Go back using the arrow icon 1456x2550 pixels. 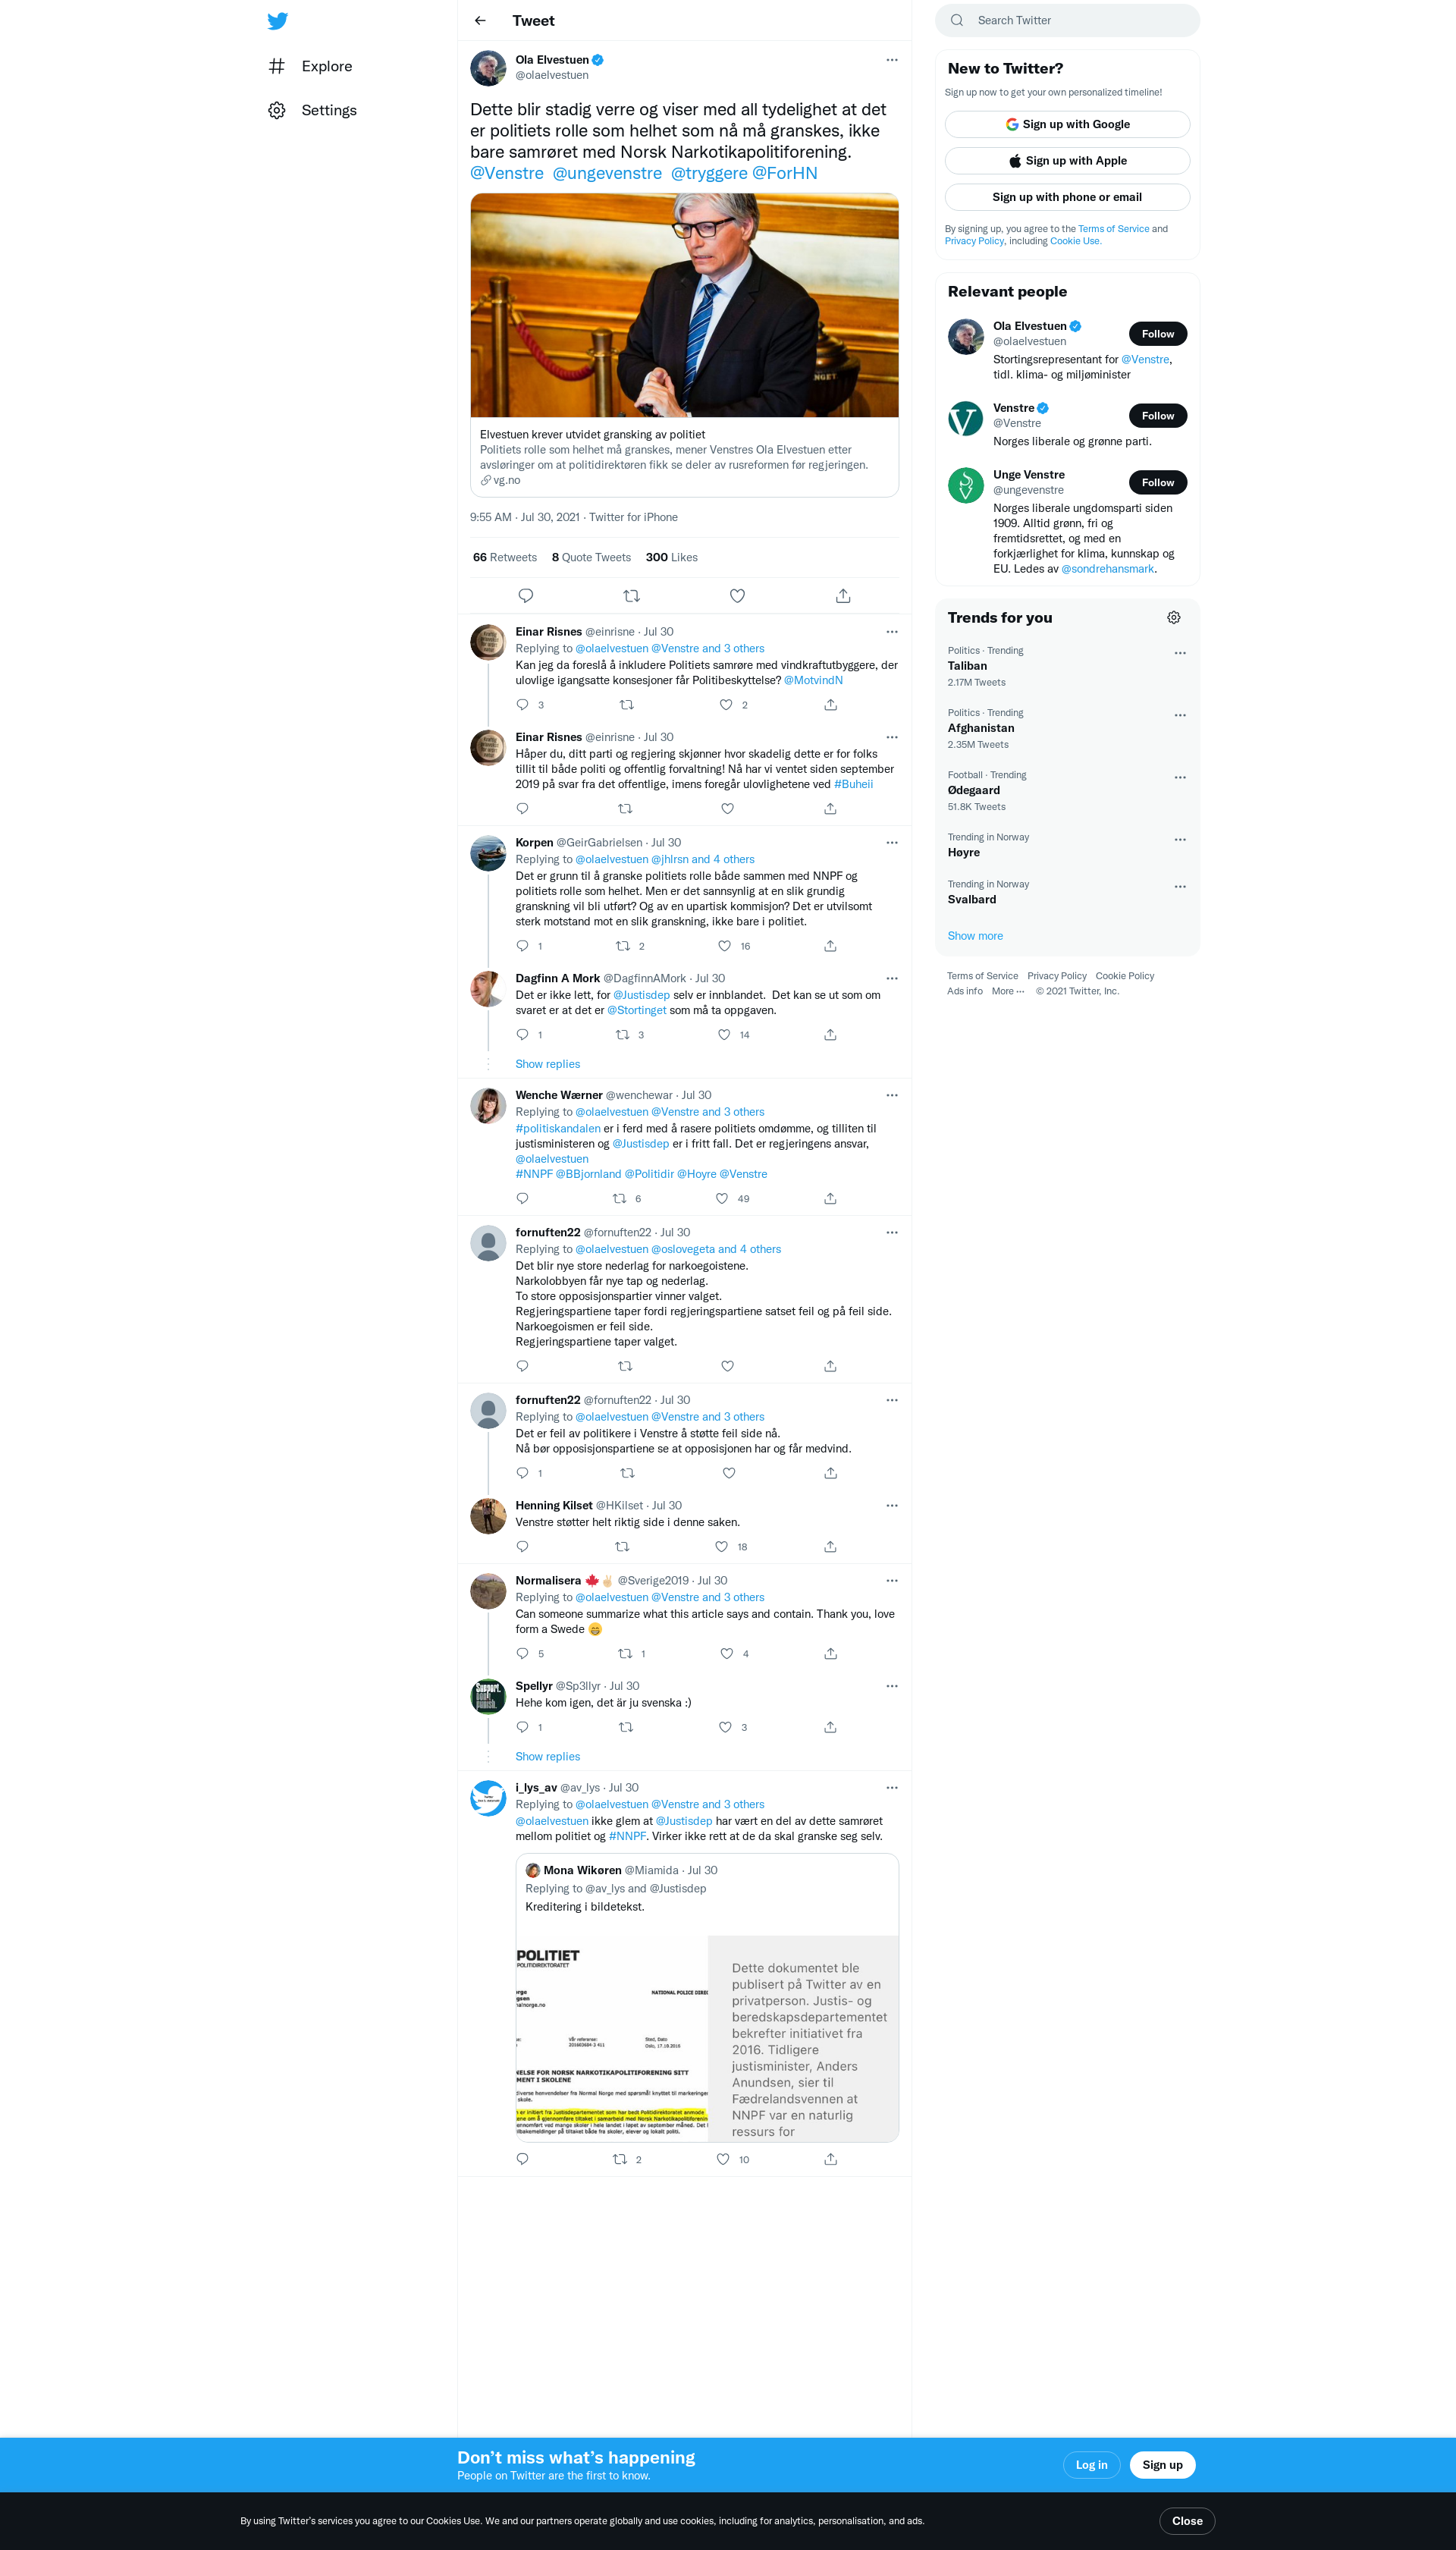[x=480, y=21]
